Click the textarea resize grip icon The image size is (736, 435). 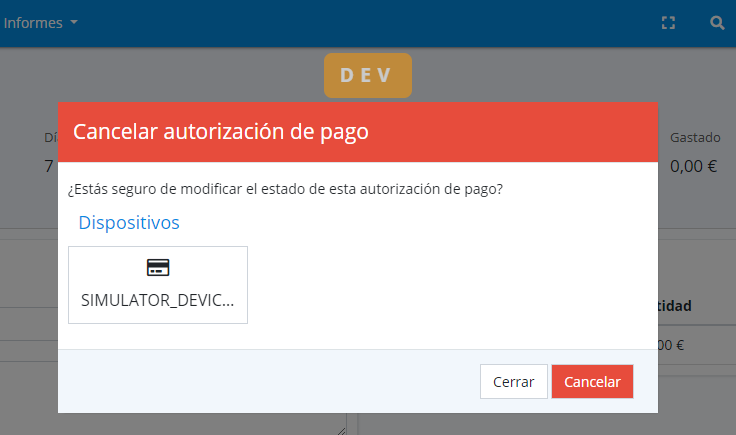[340, 429]
